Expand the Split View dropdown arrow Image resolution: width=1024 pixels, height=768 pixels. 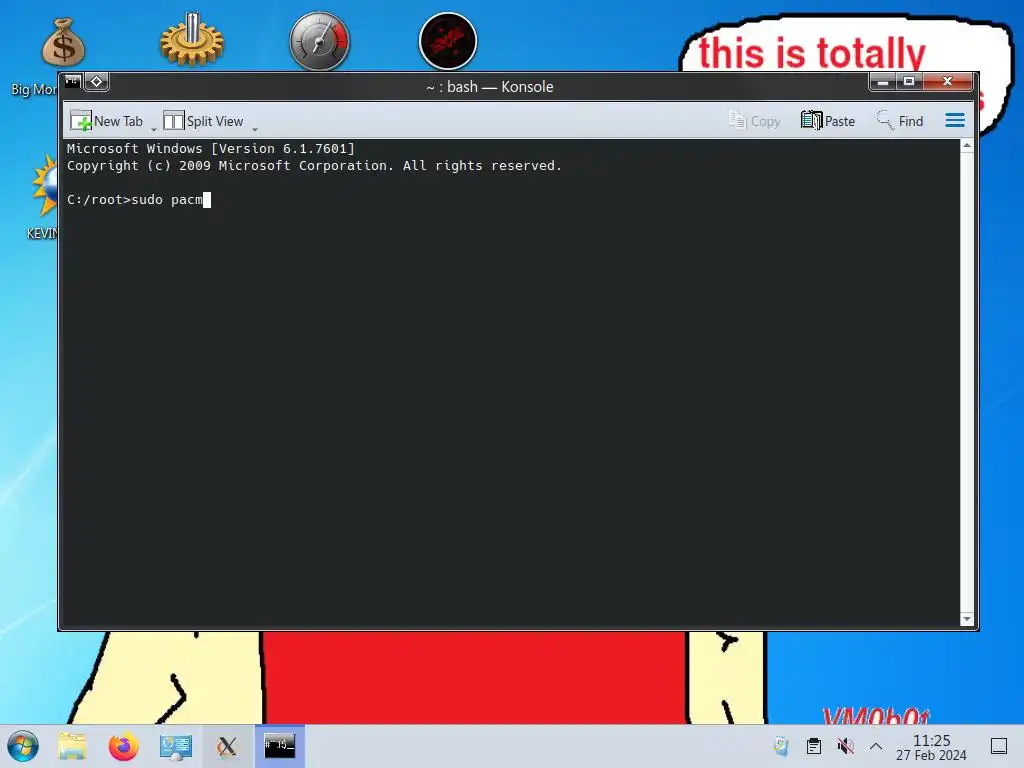tap(255, 129)
